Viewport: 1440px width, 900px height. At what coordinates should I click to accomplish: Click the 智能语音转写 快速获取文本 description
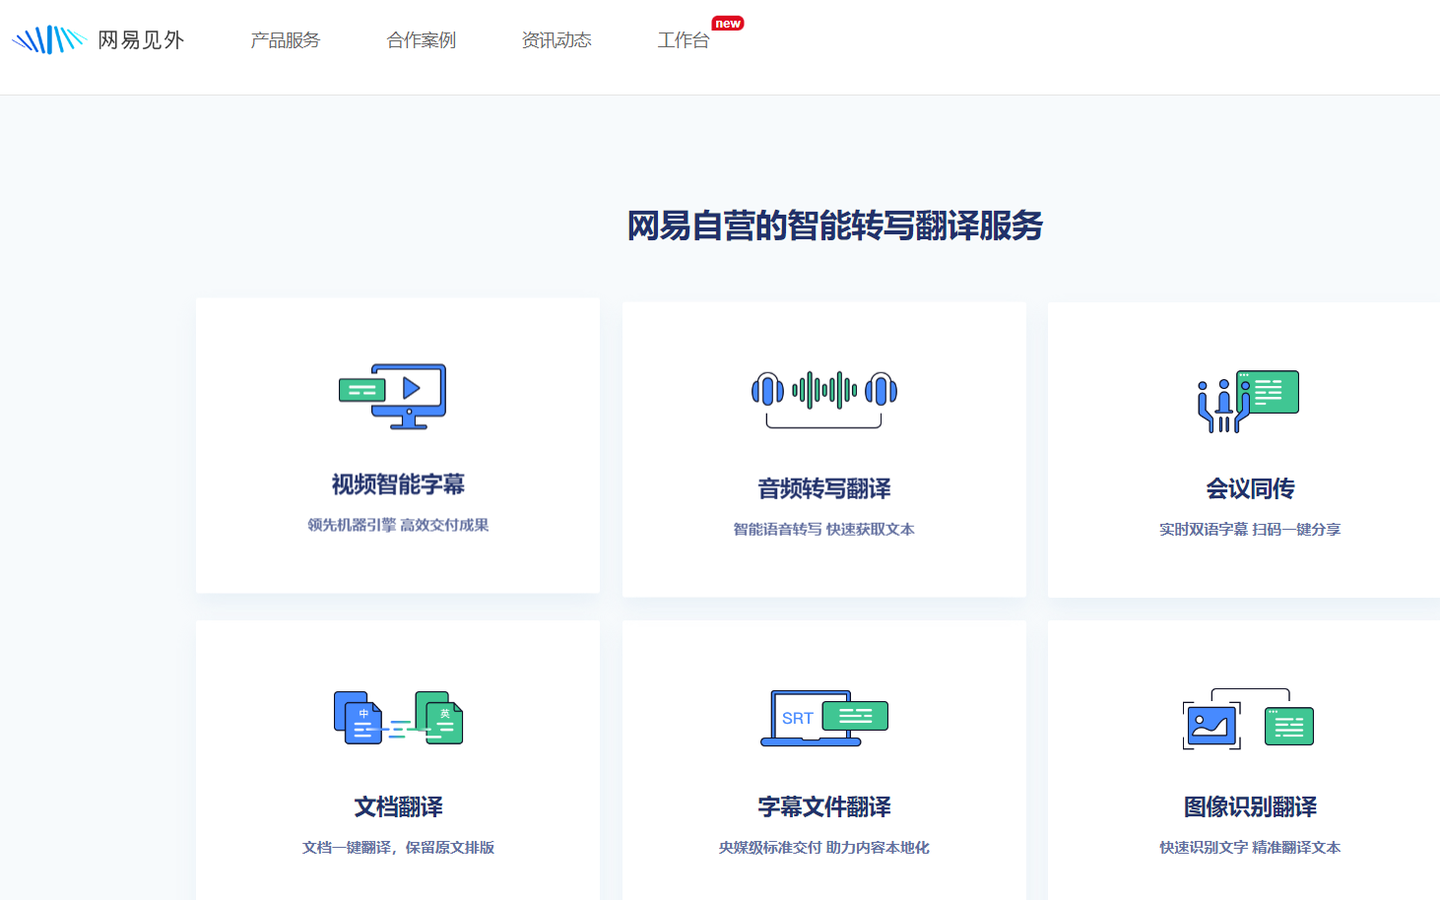point(824,529)
